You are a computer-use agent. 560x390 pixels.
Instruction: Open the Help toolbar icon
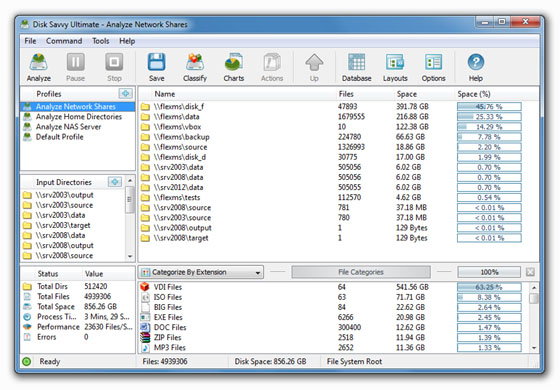pyautogui.click(x=476, y=68)
